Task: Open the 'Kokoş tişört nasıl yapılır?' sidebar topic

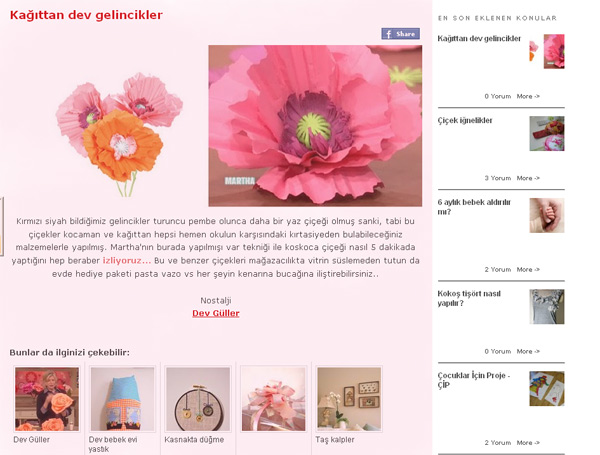Action: [x=469, y=298]
